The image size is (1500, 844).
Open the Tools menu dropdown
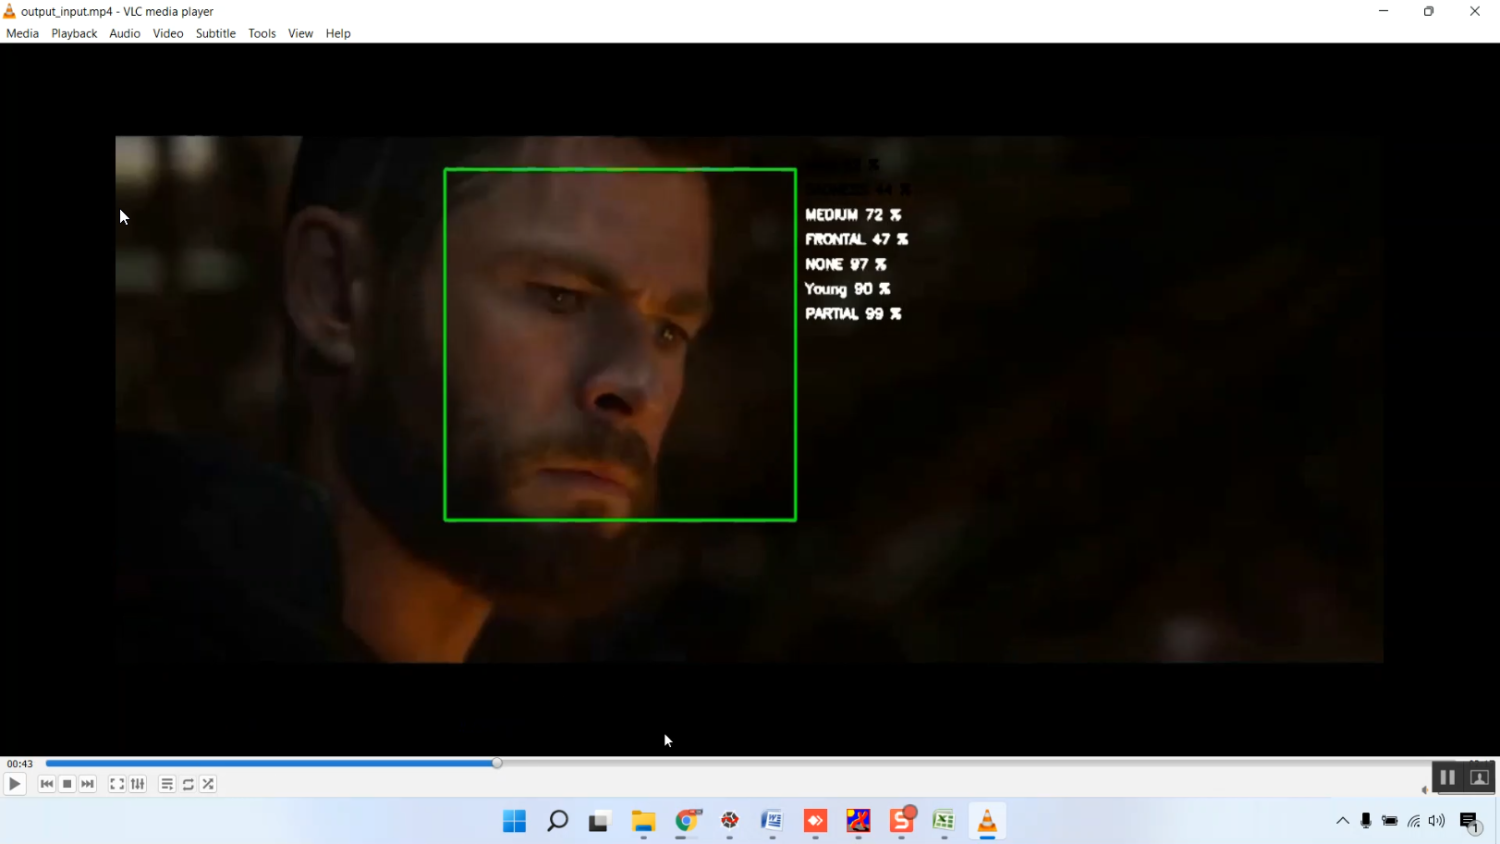[x=262, y=34]
